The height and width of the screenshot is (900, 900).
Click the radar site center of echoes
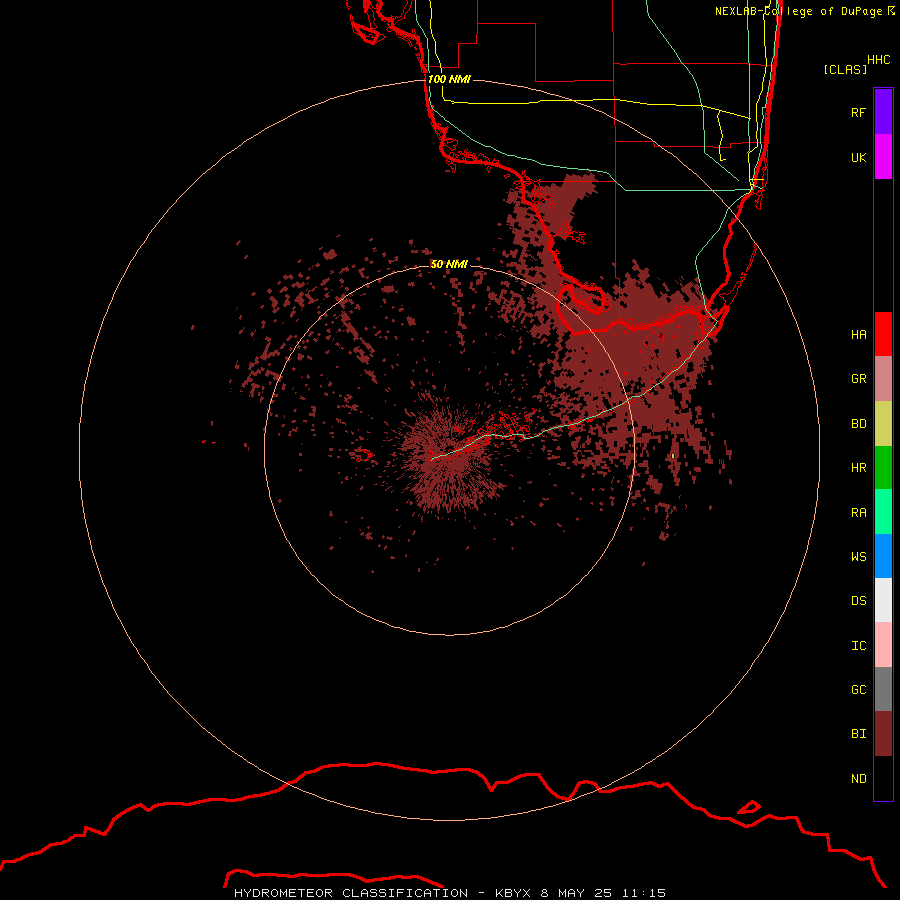[449, 450]
